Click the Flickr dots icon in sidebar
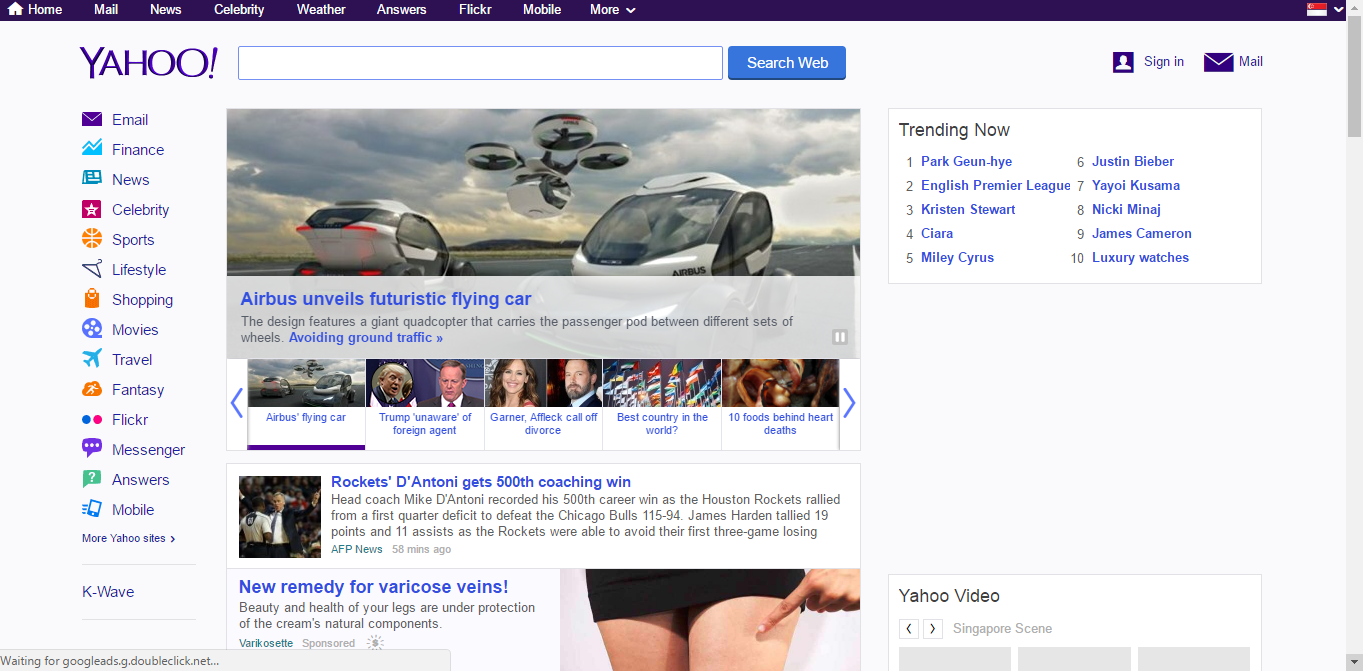1363x671 pixels. coord(92,419)
